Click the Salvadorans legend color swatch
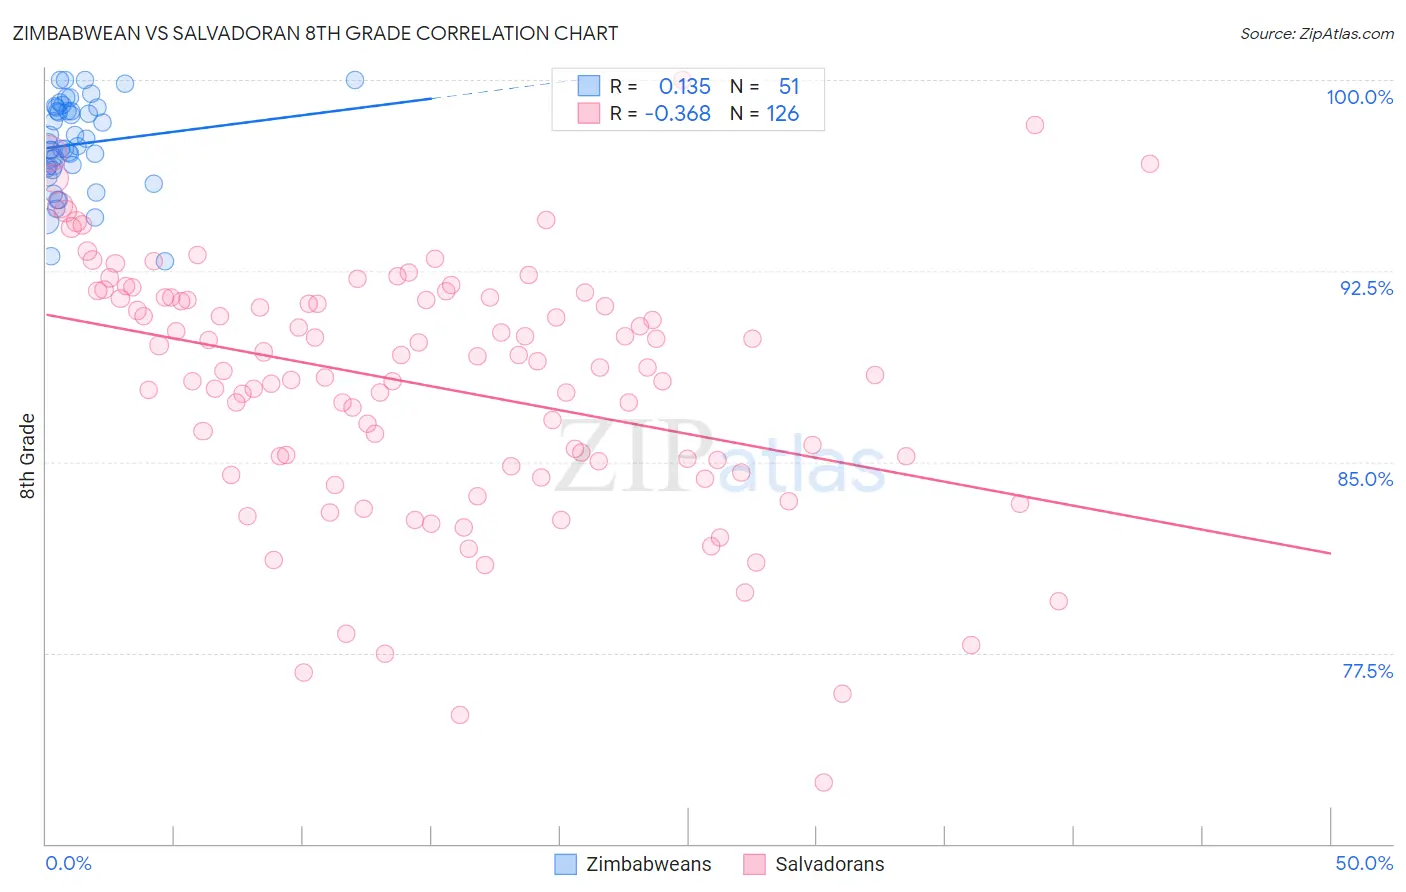The image size is (1406, 892). (755, 864)
